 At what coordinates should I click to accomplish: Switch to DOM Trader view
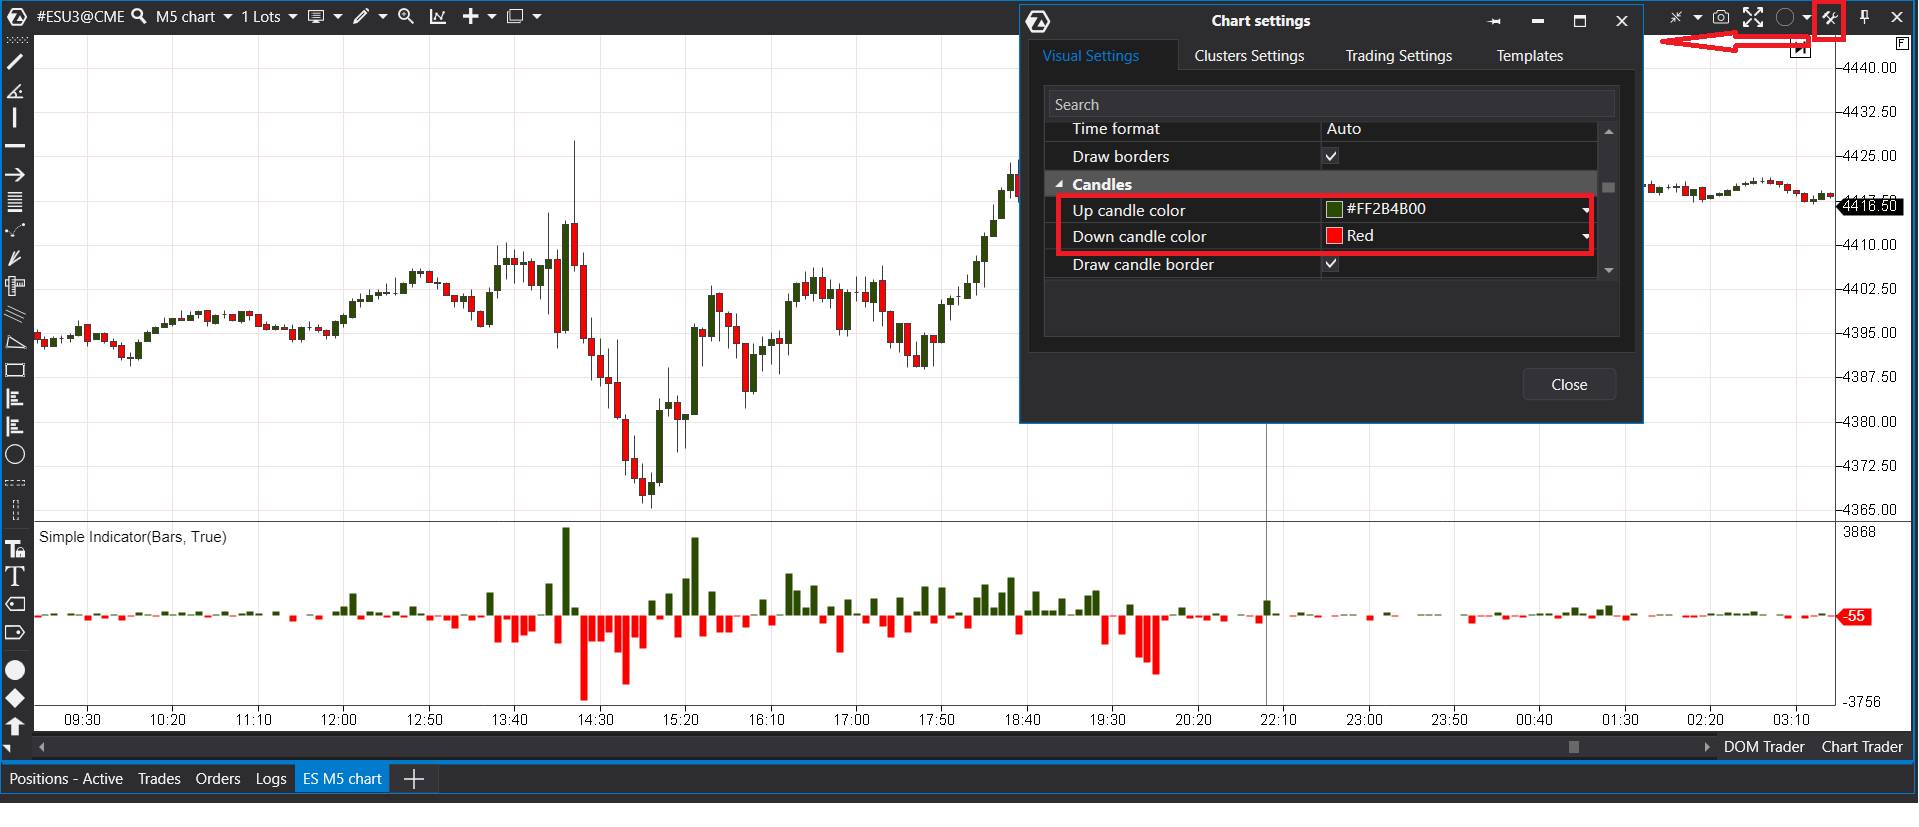click(x=1764, y=747)
